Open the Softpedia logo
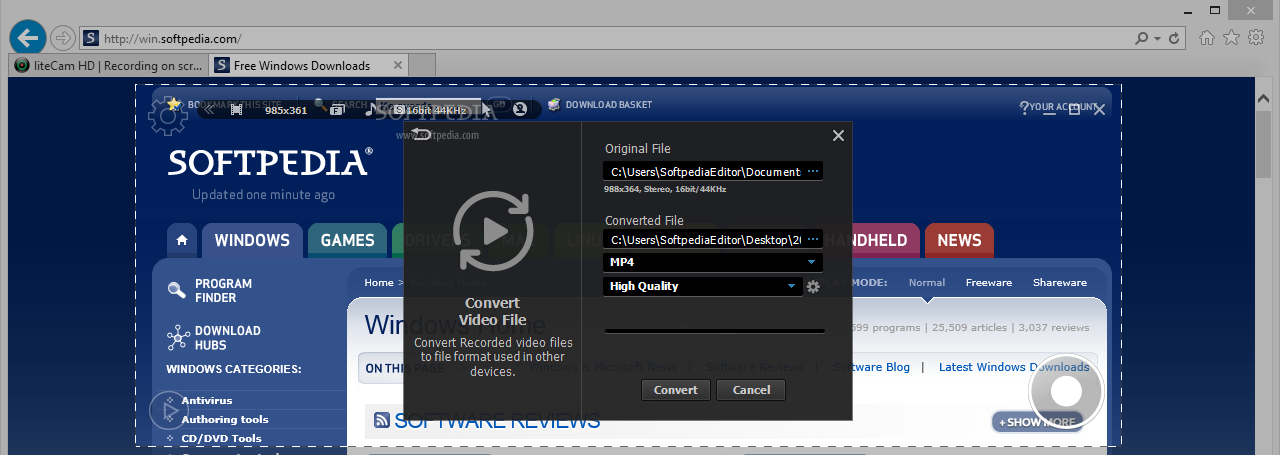The image size is (1280, 455). pos(270,162)
